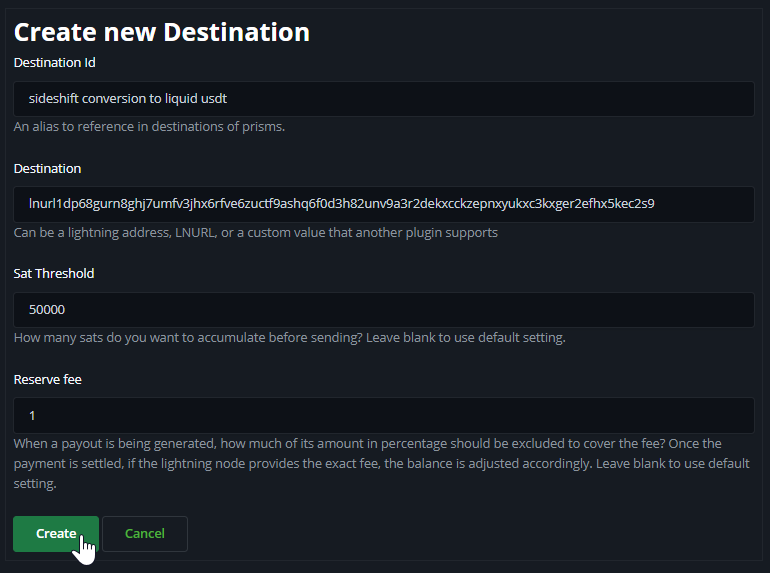Click into the Destination LNURL input box
This screenshot has width=770, height=573.
point(384,204)
